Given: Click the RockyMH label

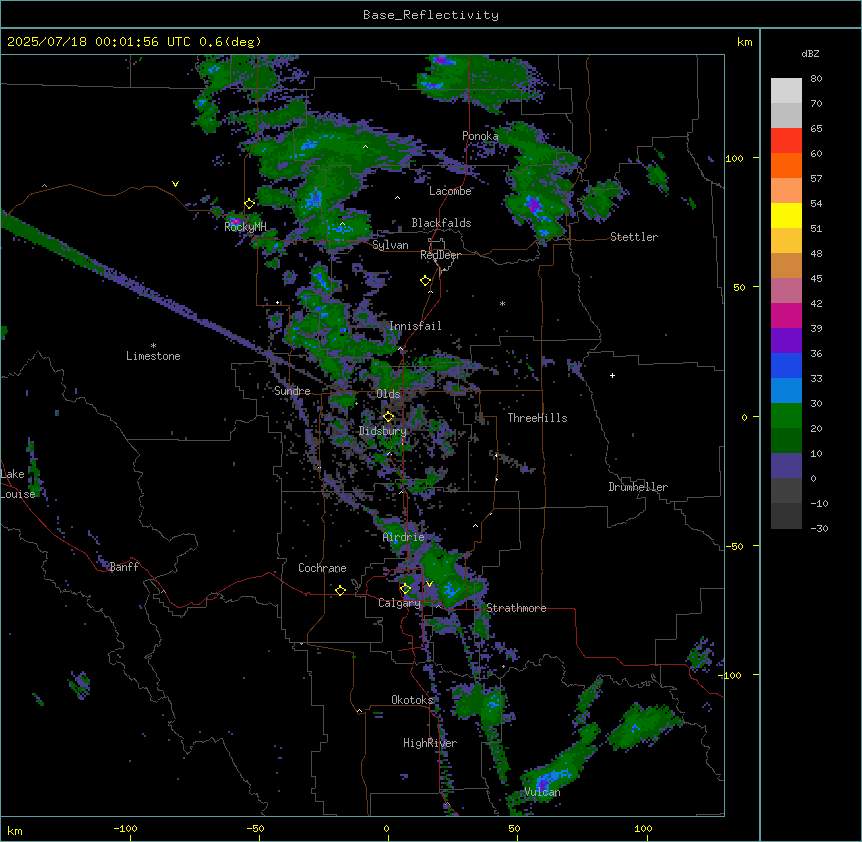Looking at the screenshot, I should click(245, 227).
